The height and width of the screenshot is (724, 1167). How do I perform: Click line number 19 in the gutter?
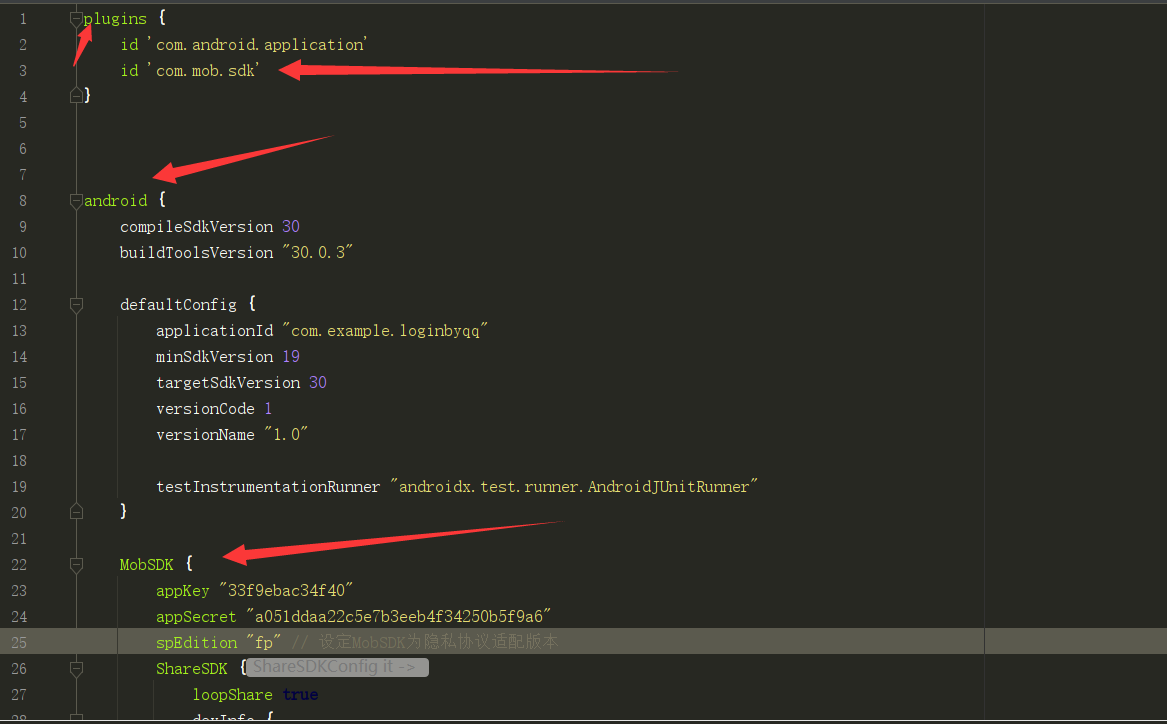[19, 487]
